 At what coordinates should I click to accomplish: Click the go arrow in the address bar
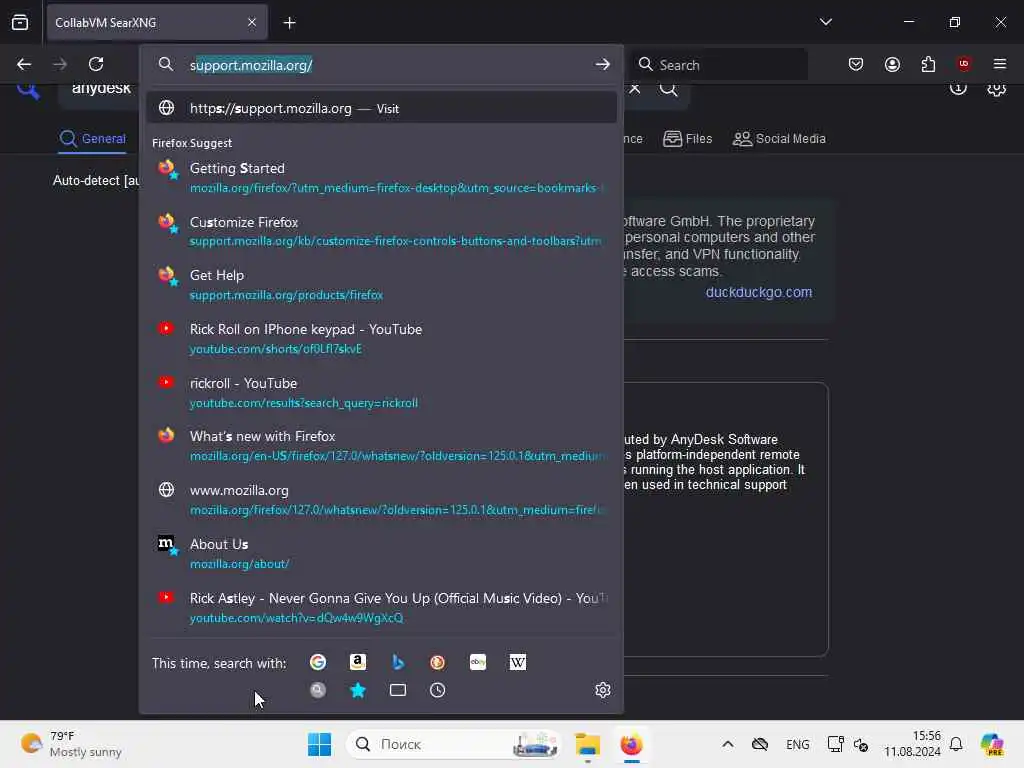point(602,64)
